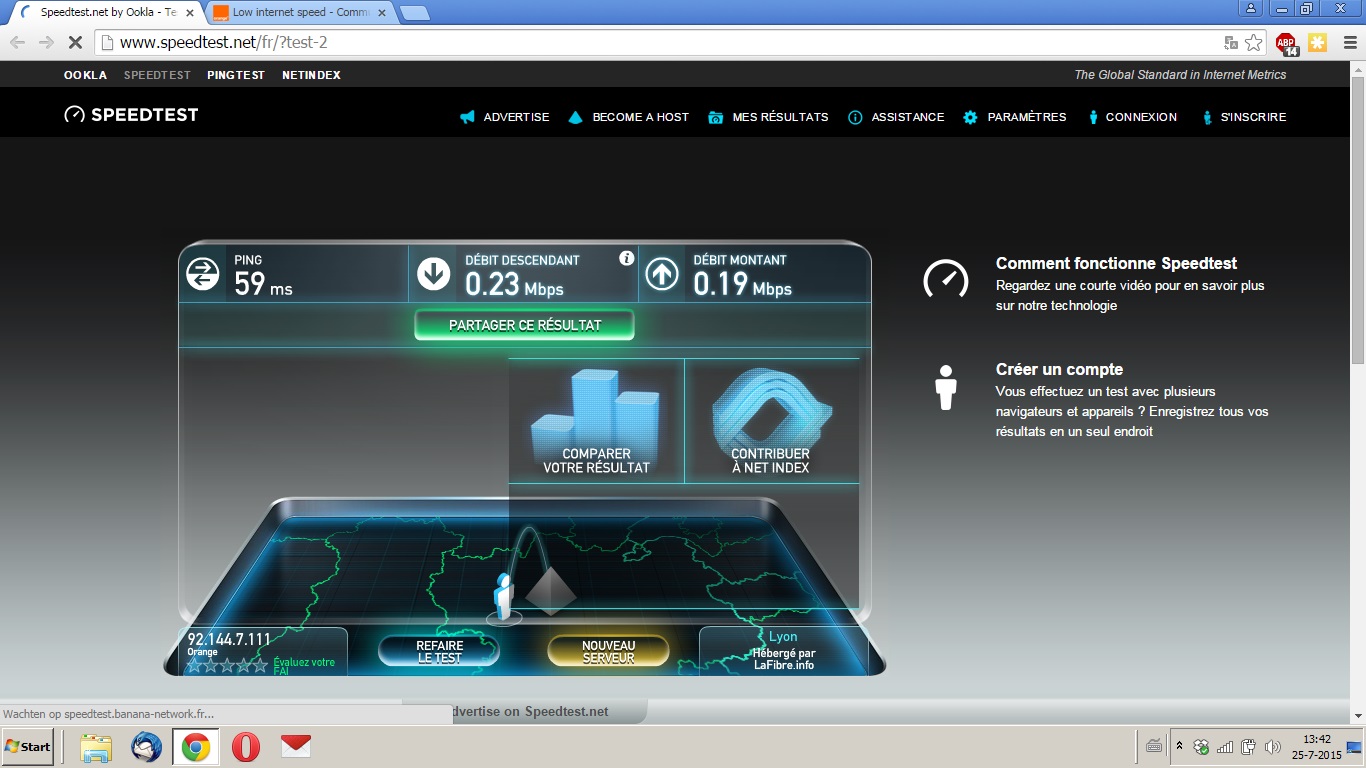The width and height of the screenshot is (1366, 768).
Task: Click PARTAGER CE RÉSULTAT
Action: click(x=524, y=325)
